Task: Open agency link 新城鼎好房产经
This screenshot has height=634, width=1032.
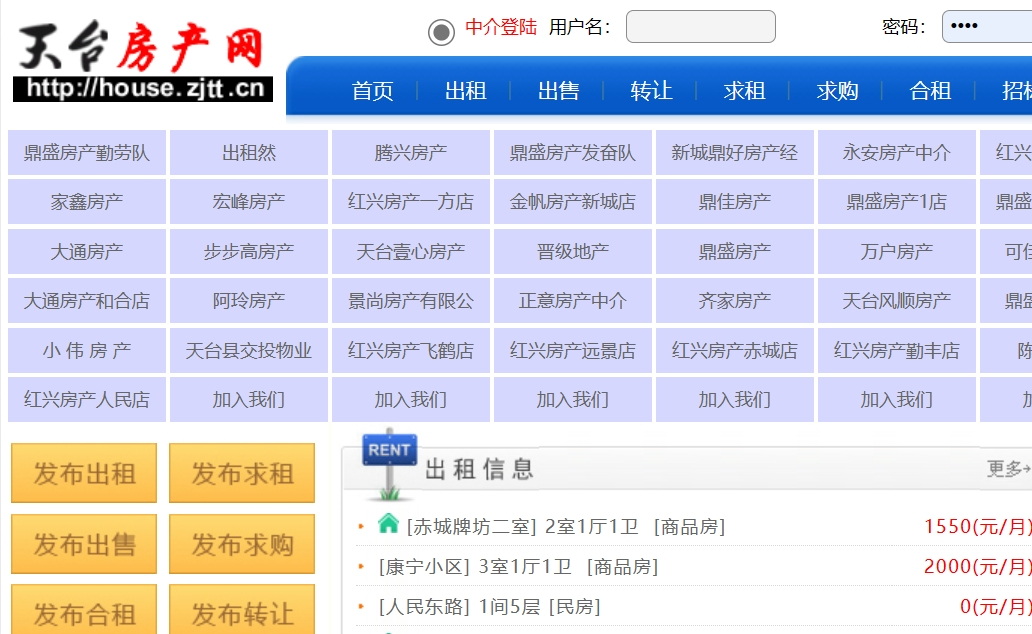Action: [x=735, y=153]
